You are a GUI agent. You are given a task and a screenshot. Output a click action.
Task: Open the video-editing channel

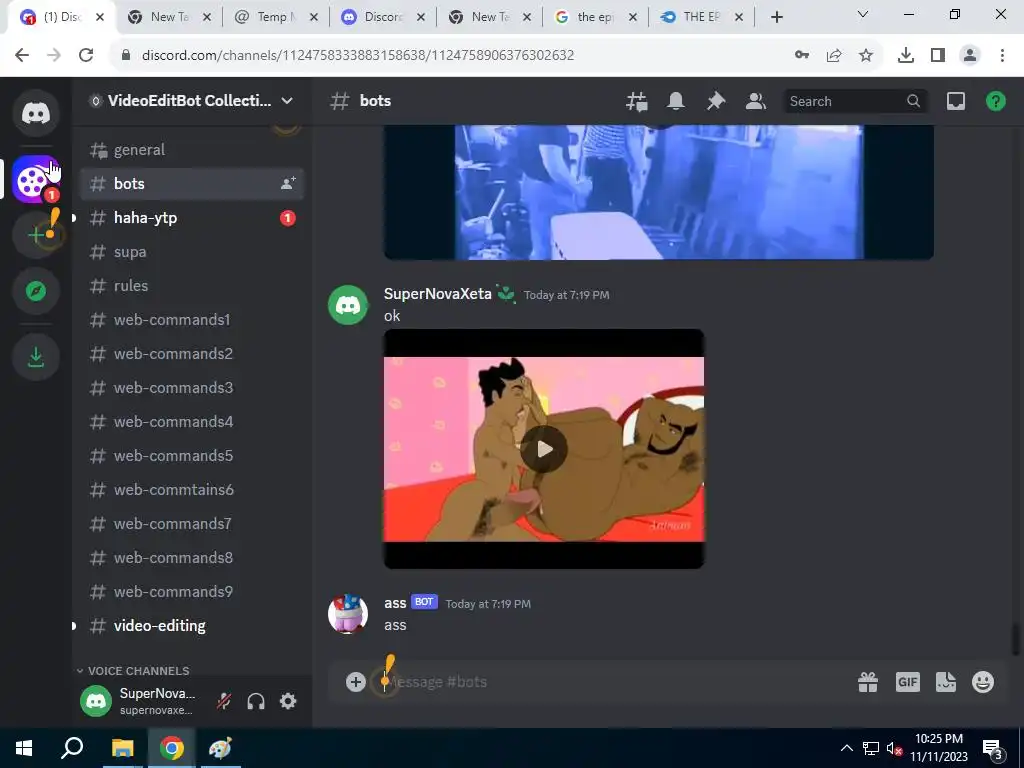pos(192,625)
